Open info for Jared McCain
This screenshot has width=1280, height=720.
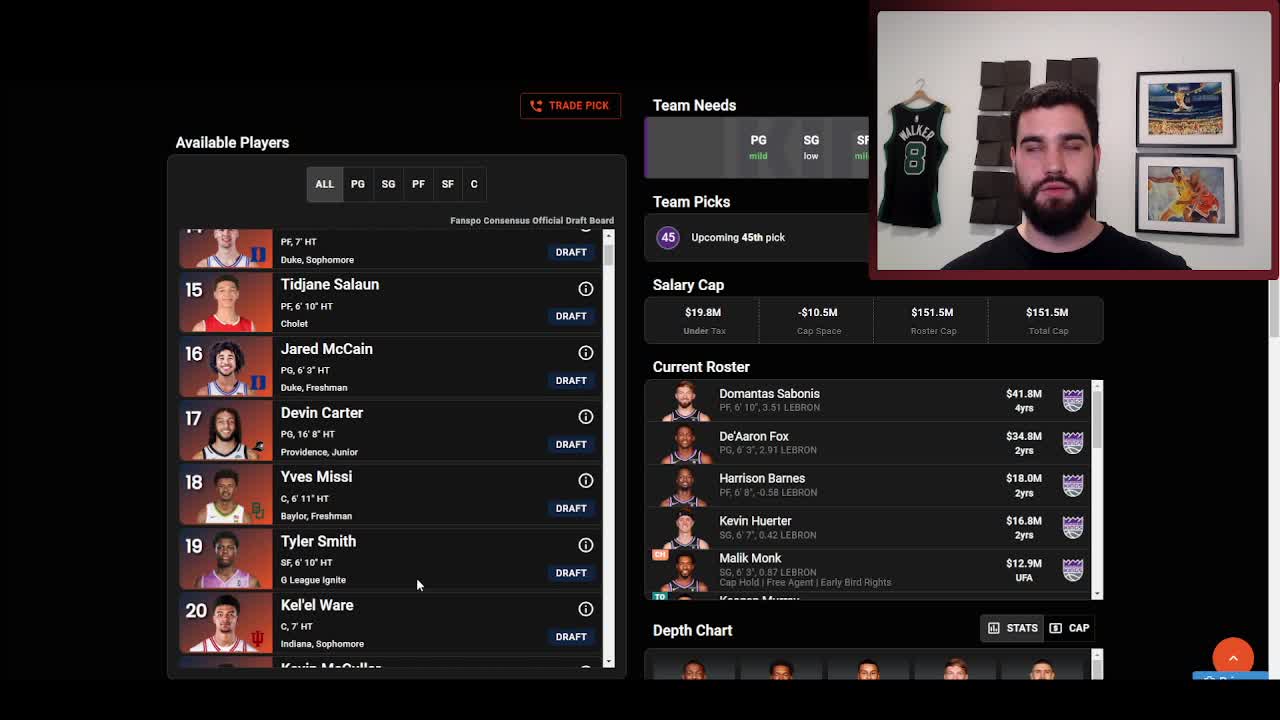click(586, 353)
